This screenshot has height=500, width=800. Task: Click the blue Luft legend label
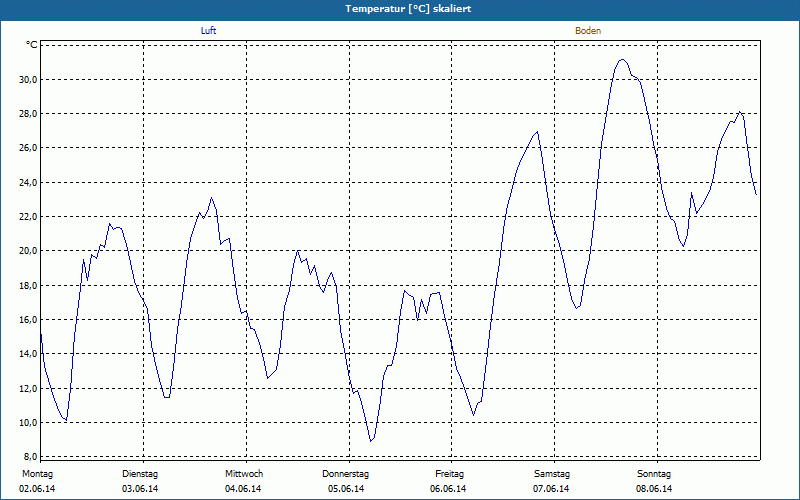tap(208, 31)
